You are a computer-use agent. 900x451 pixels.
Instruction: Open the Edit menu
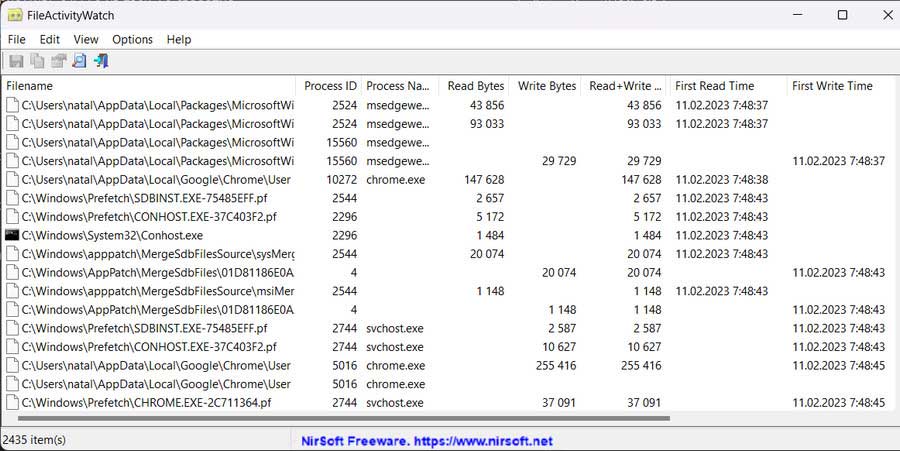tap(49, 40)
